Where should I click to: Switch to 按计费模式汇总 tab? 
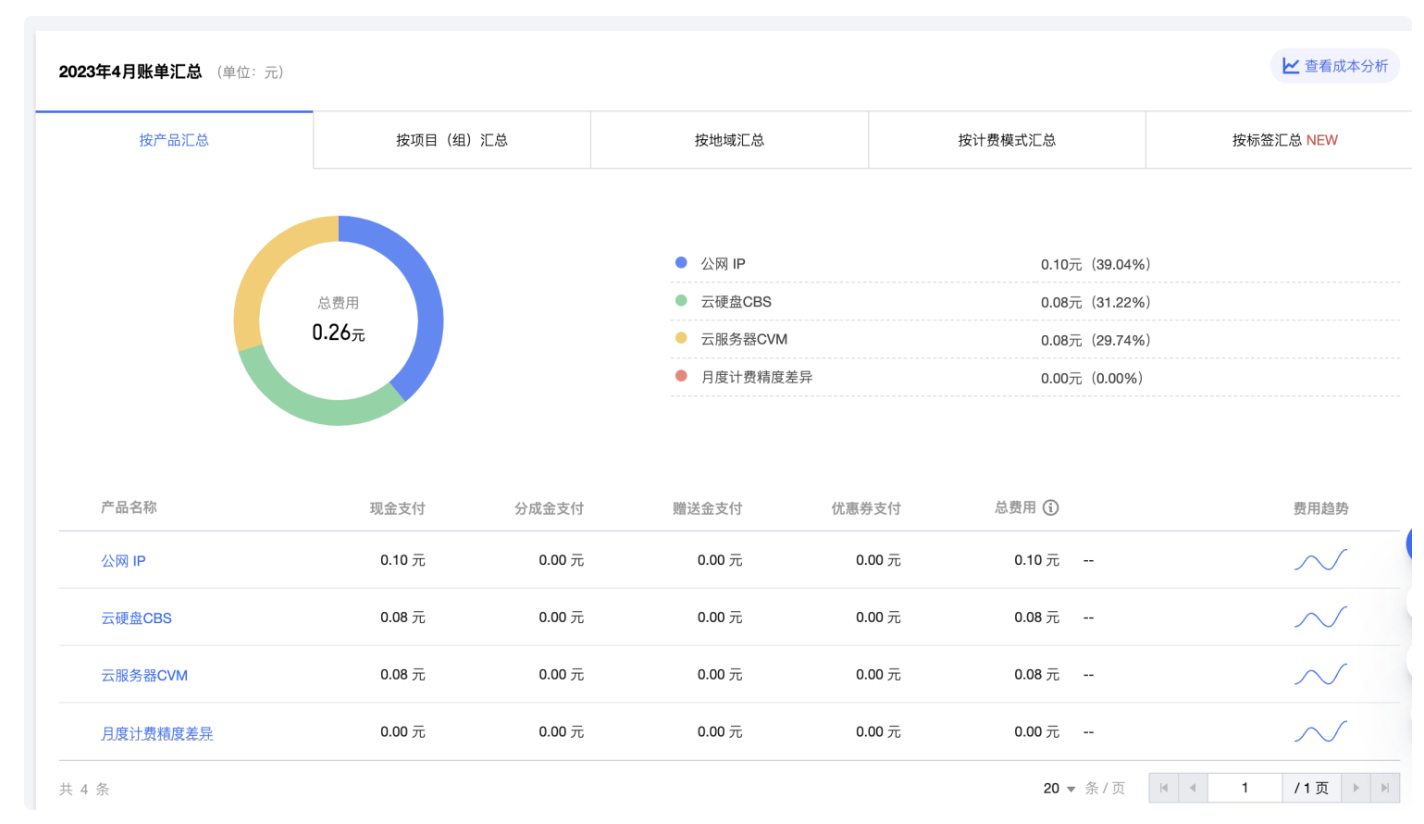[1007, 140]
